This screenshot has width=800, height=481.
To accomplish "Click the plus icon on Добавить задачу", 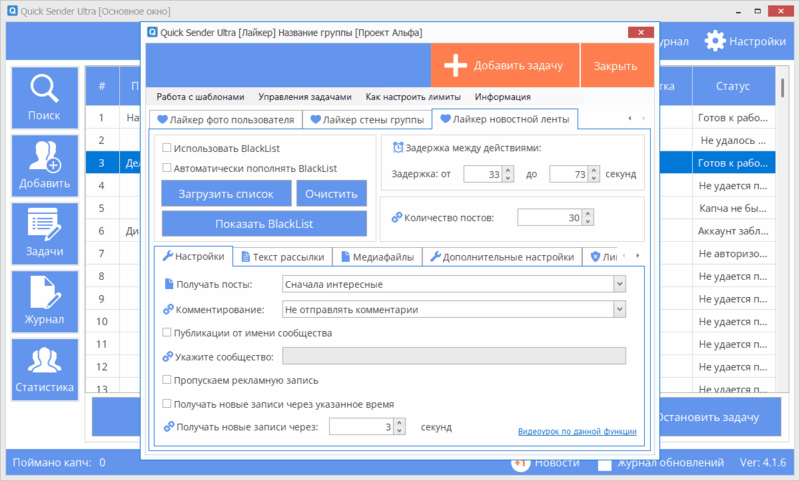I will [x=456, y=66].
